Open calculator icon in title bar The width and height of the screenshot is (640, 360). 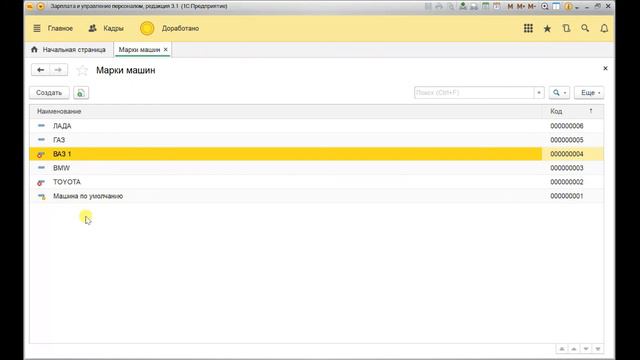point(485,6)
